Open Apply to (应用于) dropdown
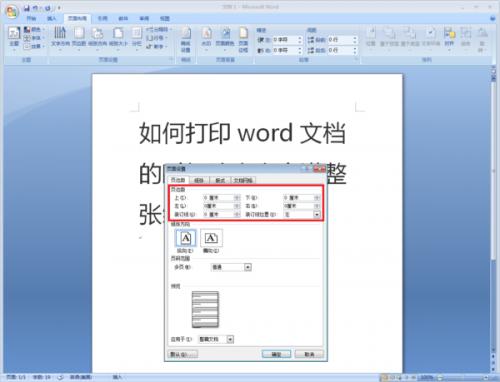This screenshot has height=382, width=500. click(230, 339)
